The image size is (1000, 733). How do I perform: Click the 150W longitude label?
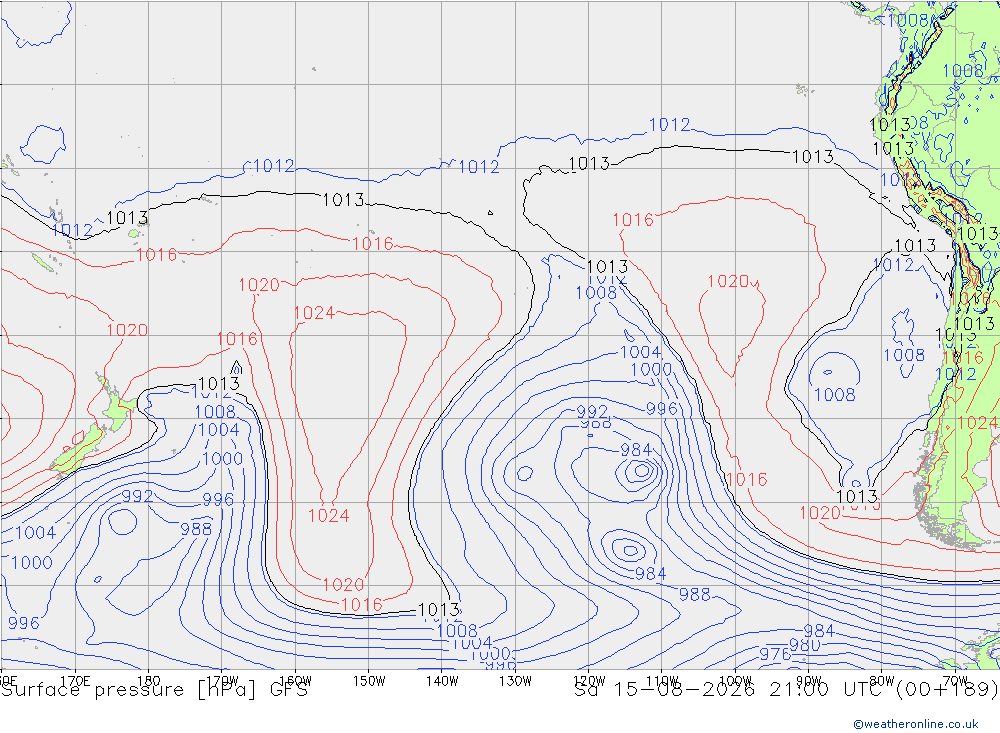(x=369, y=681)
